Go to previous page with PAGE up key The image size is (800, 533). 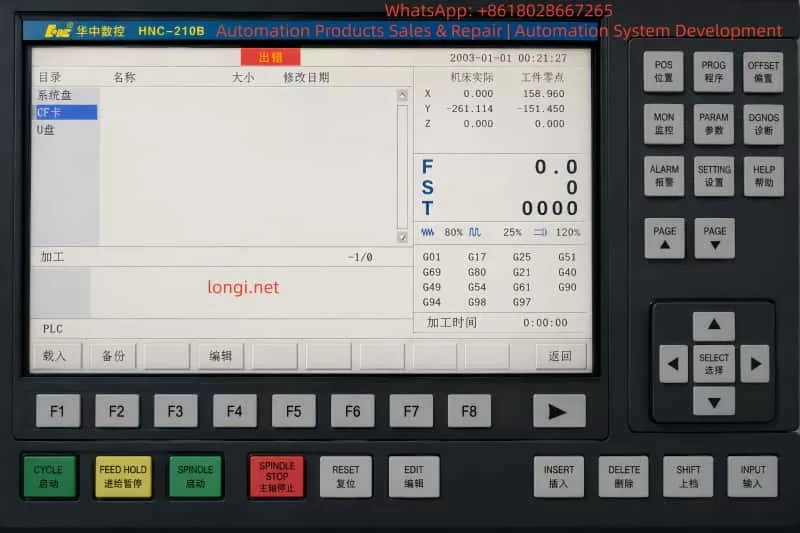pos(664,238)
